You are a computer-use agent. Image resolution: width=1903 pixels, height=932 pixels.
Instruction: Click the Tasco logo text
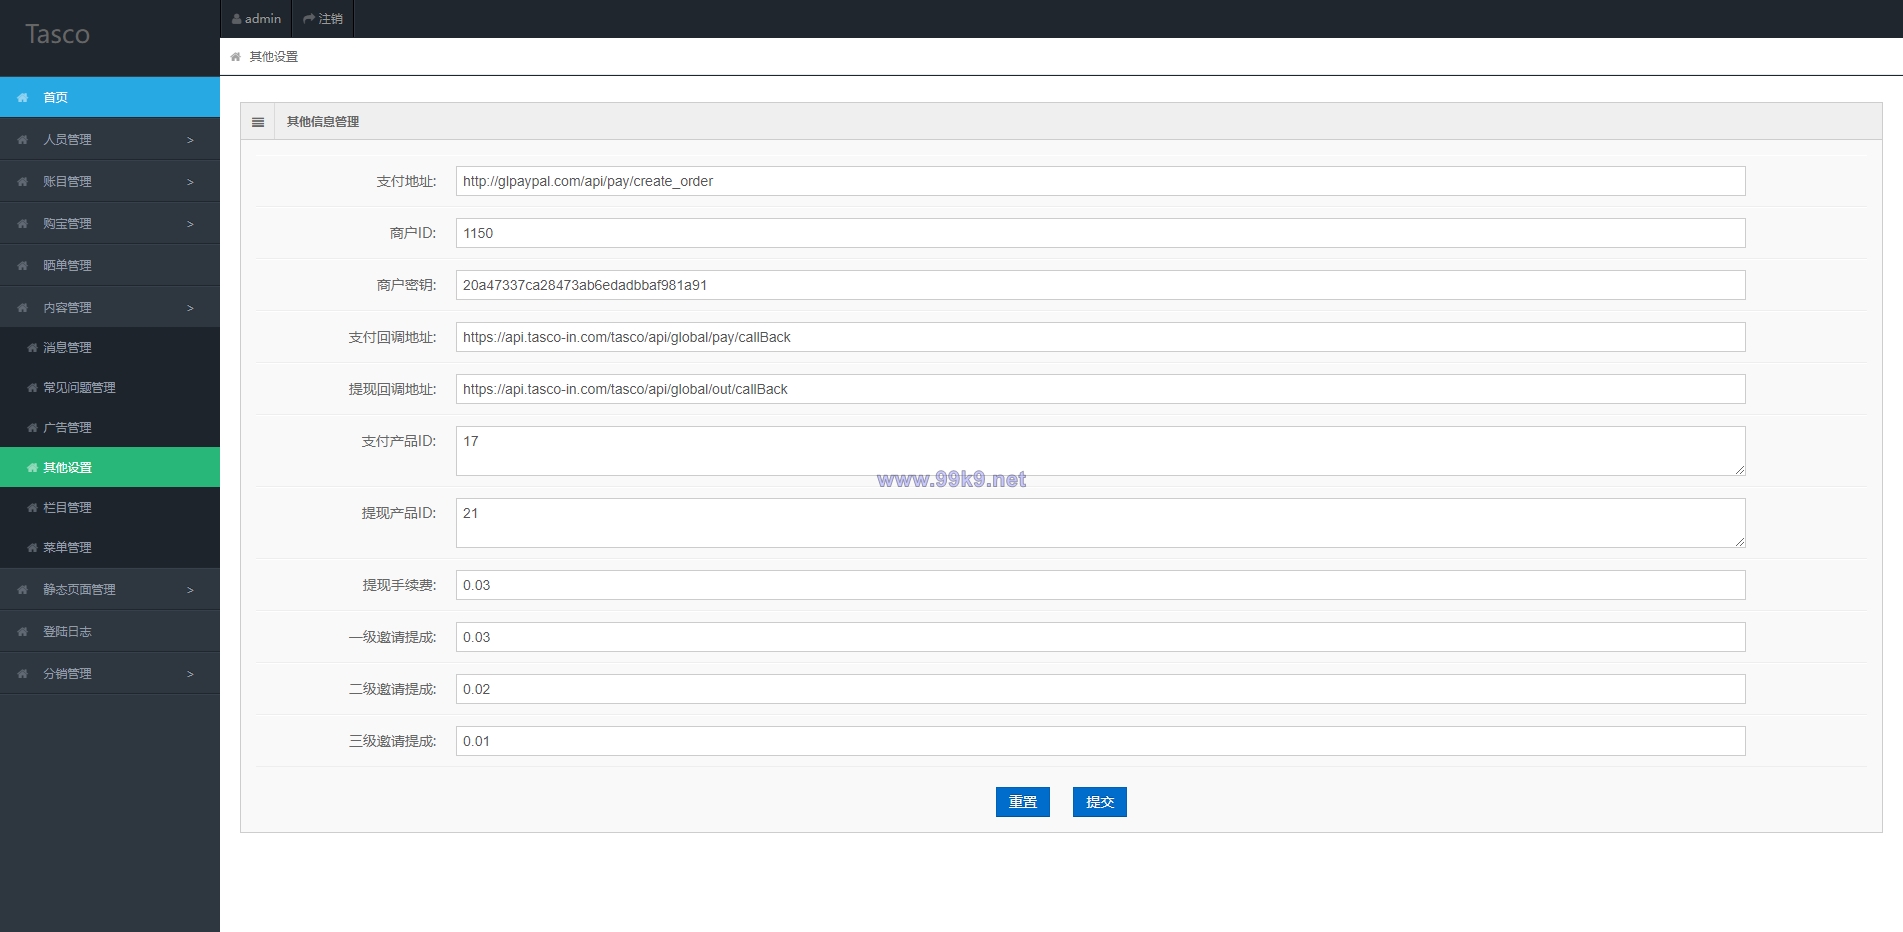(x=57, y=34)
